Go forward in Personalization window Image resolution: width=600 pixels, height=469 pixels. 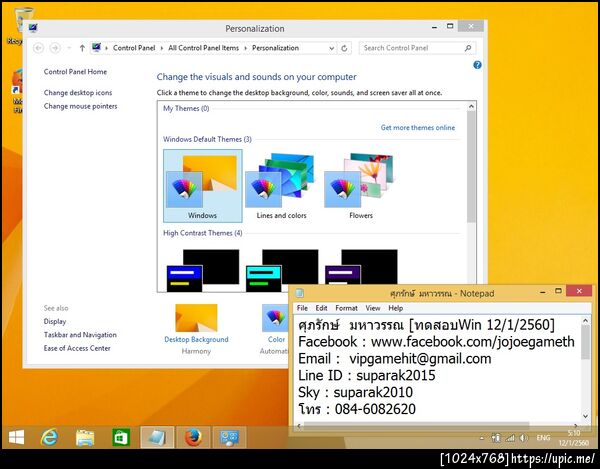[55, 48]
